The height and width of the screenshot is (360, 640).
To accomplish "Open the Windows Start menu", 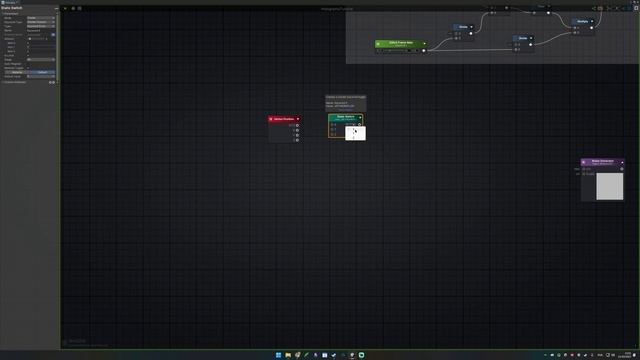I will (x=278, y=355).
